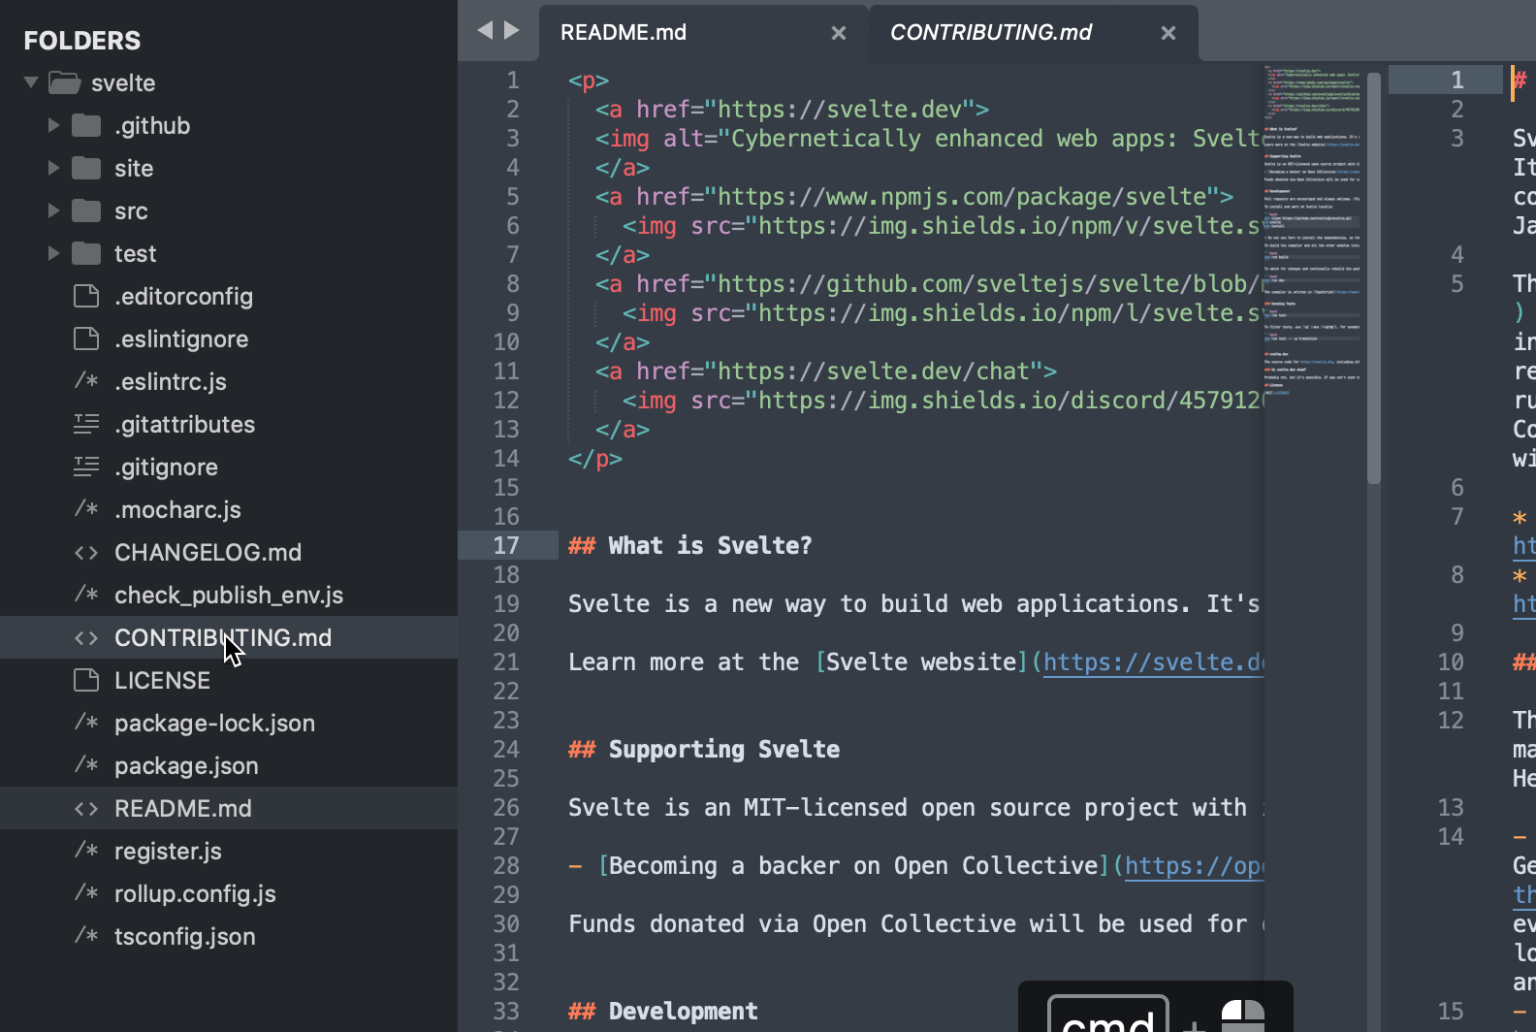Collapse the svelte root folder arrow

point(31,82)
